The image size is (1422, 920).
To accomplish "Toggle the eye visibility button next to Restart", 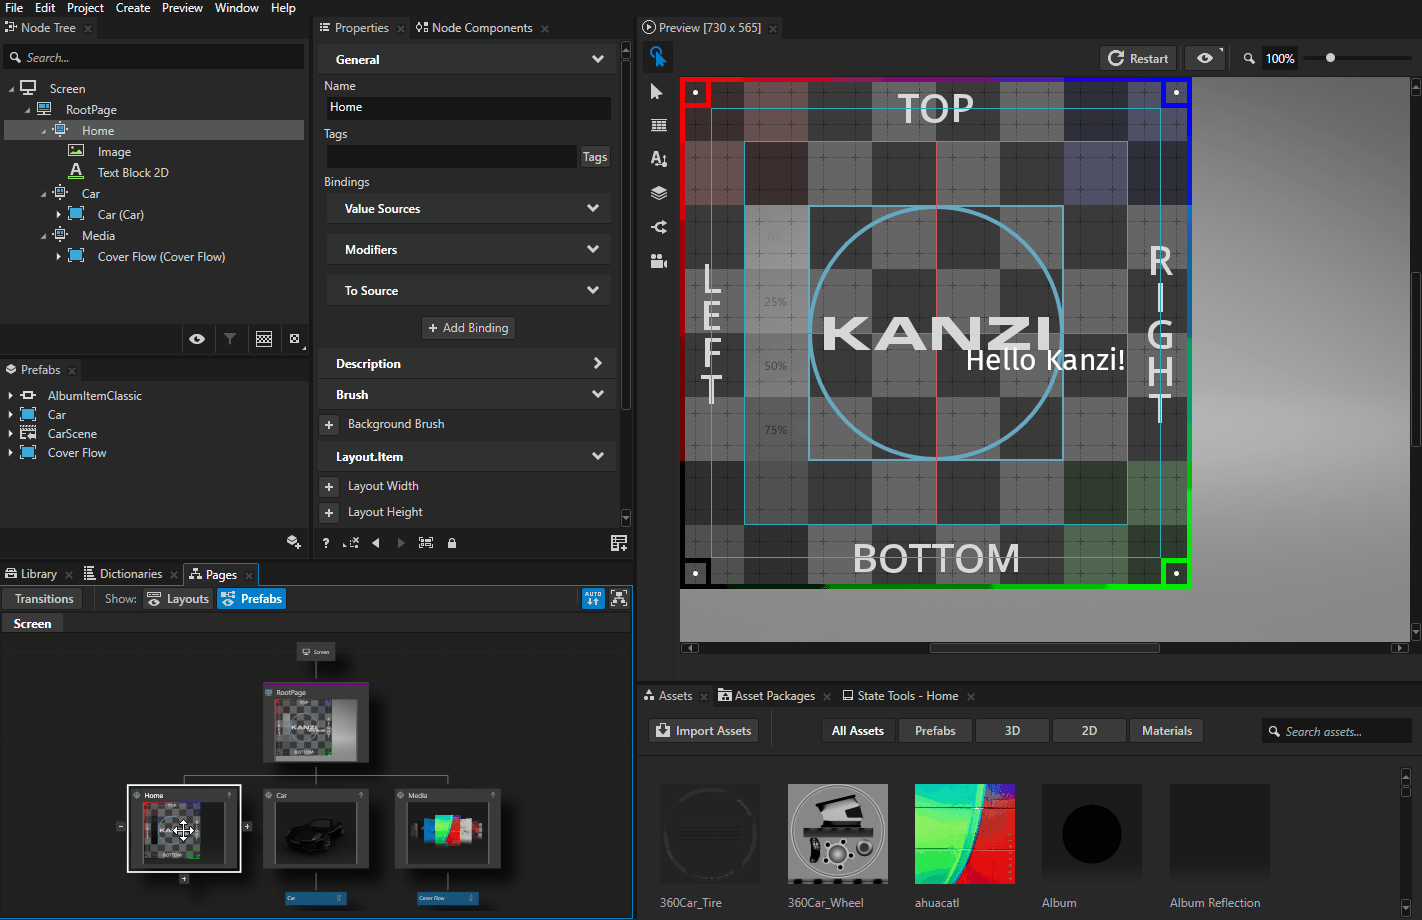I will pyautogui.click(x=1205, y=58).
